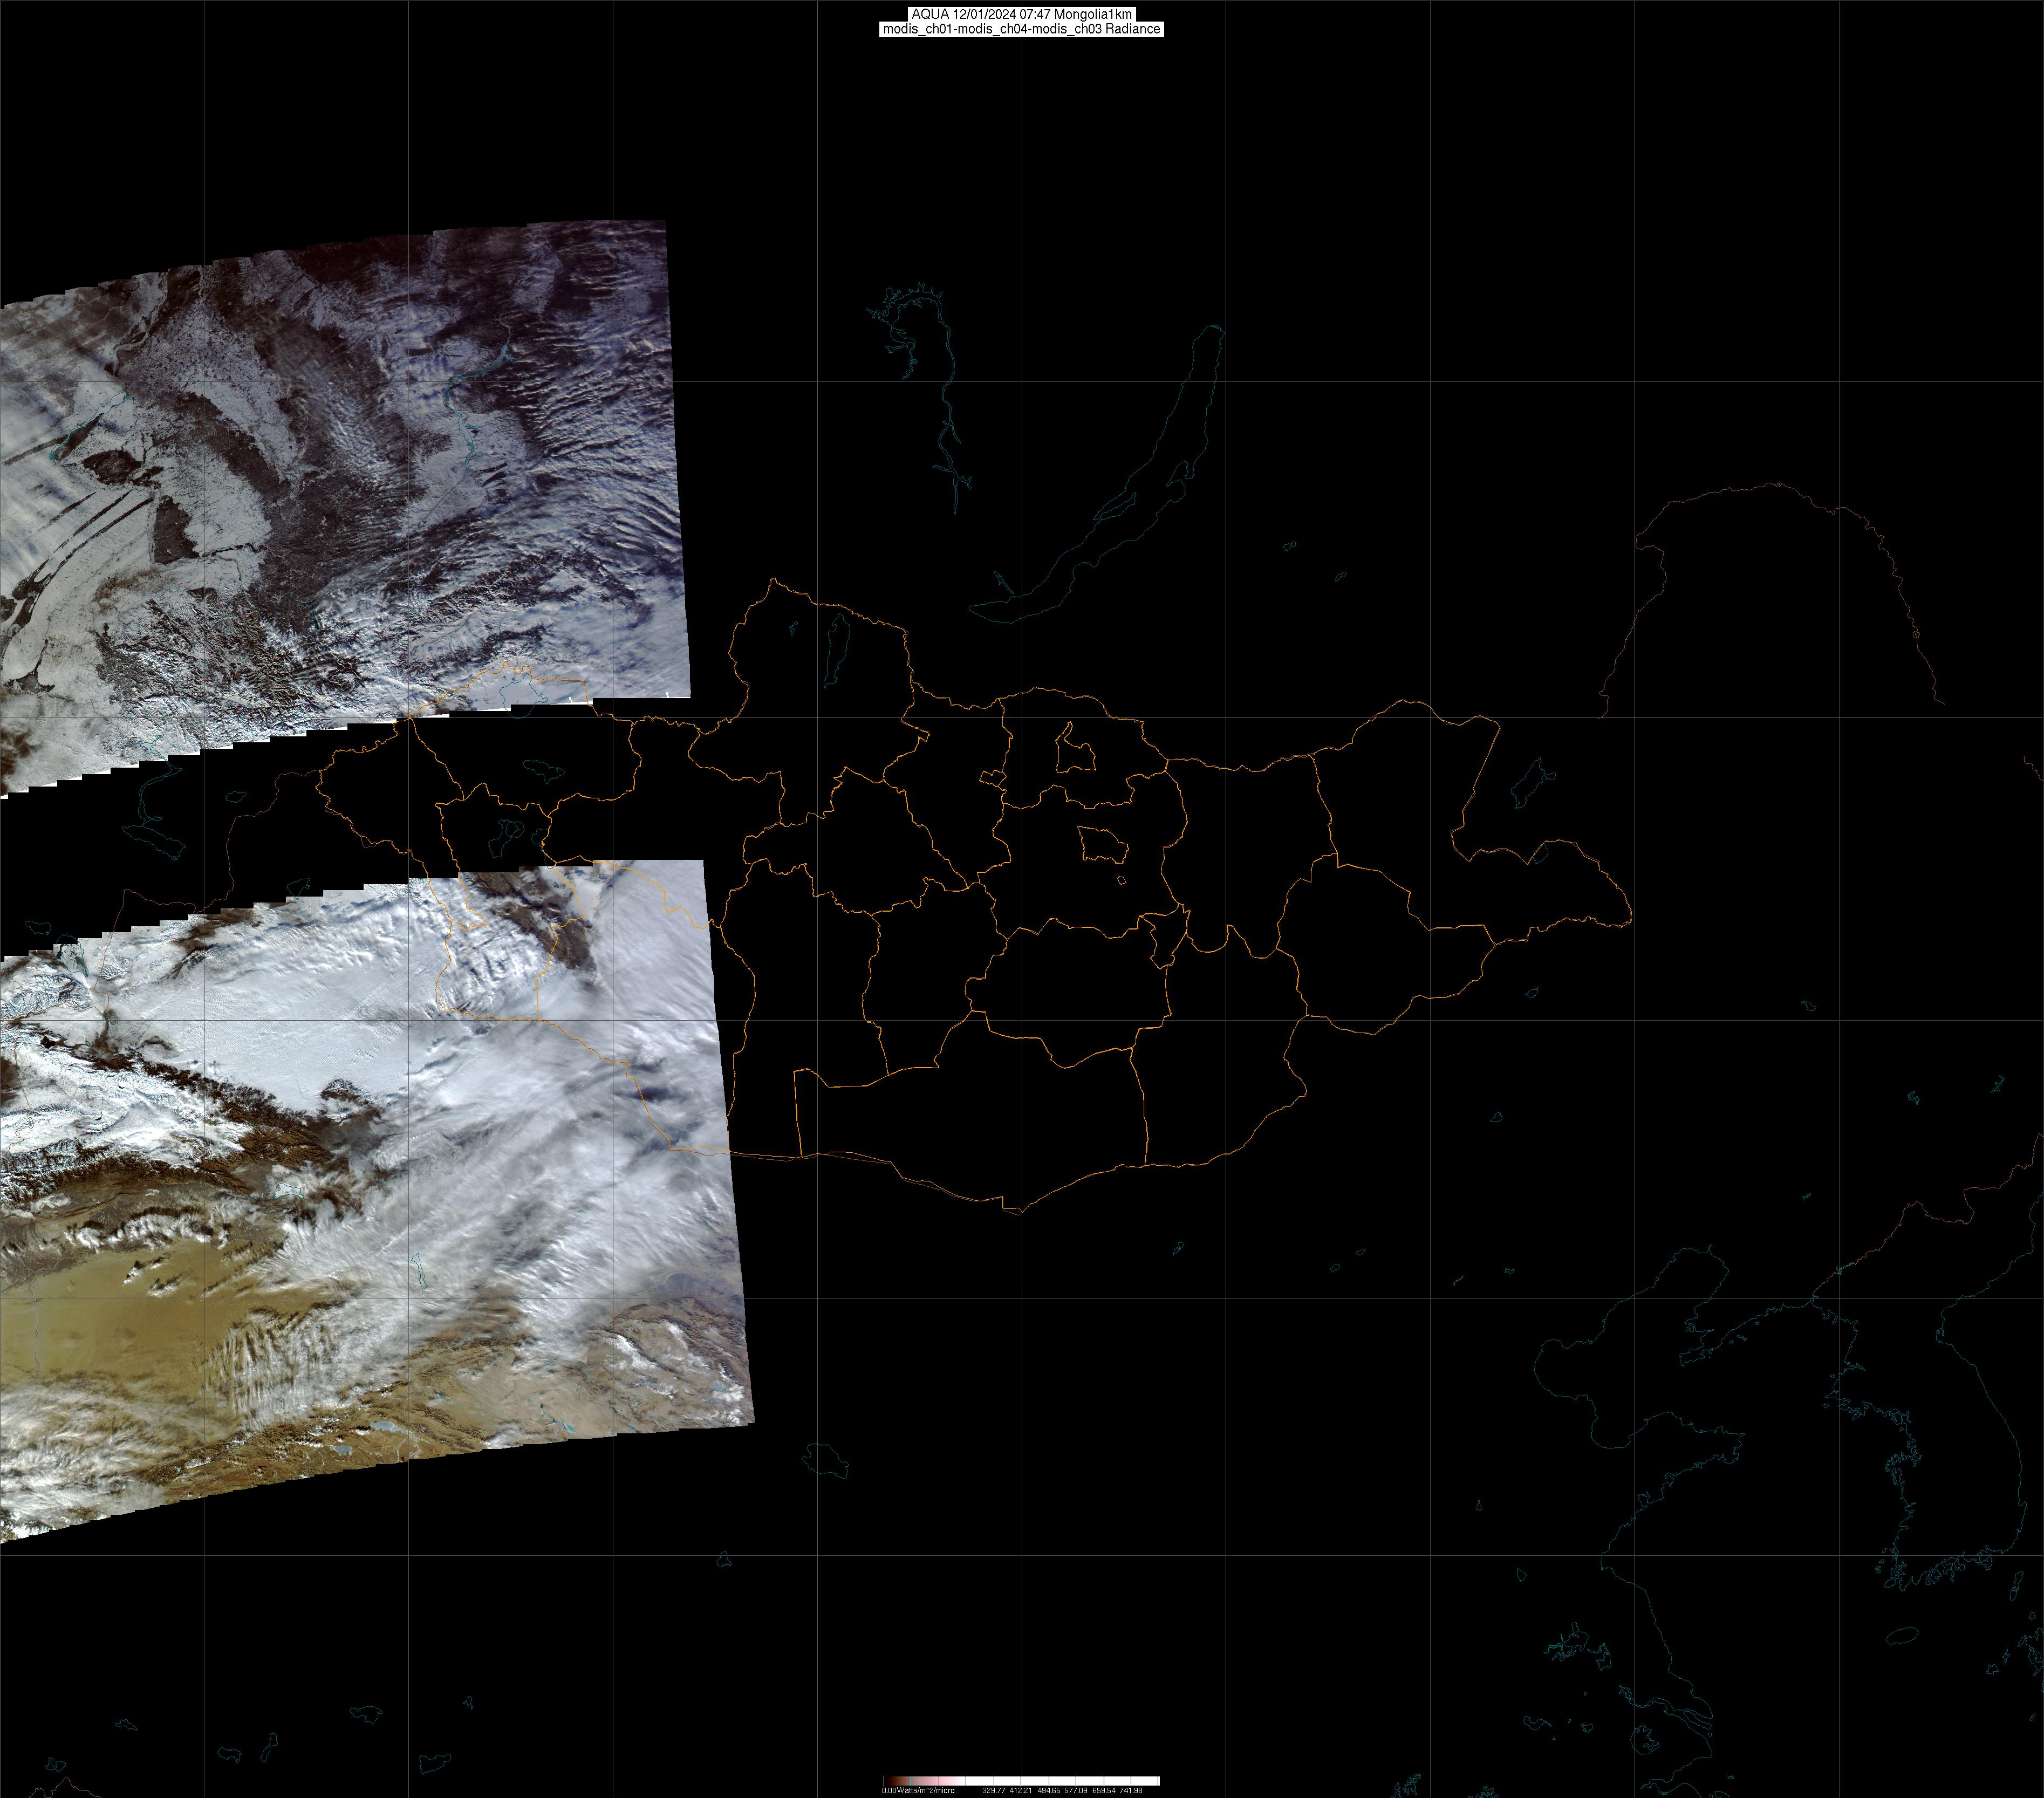Click the 329.77 colorbar tick label

pos(993,1790)
